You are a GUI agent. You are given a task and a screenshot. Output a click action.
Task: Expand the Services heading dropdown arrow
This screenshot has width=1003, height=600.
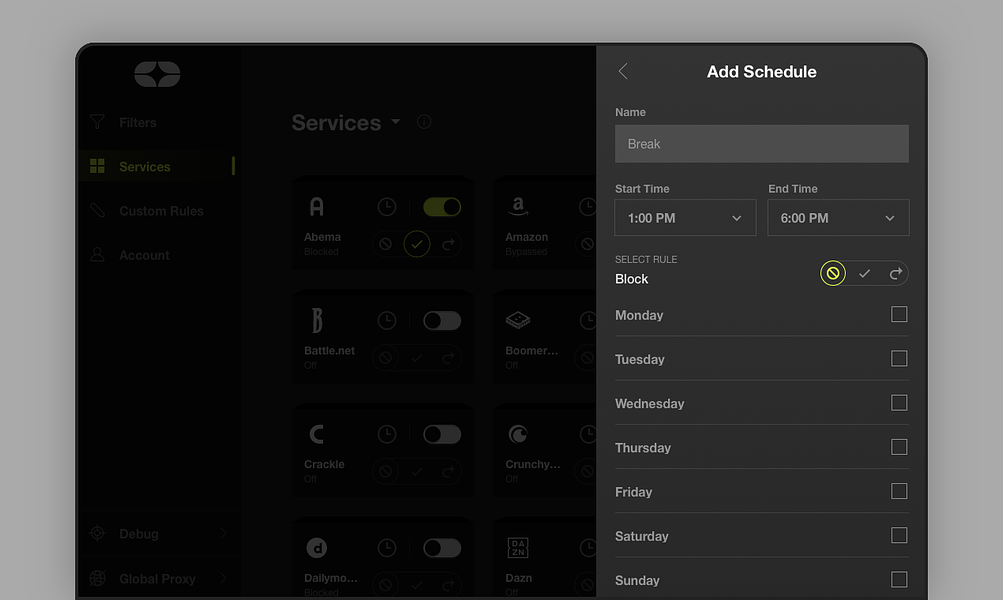(396, 122)
